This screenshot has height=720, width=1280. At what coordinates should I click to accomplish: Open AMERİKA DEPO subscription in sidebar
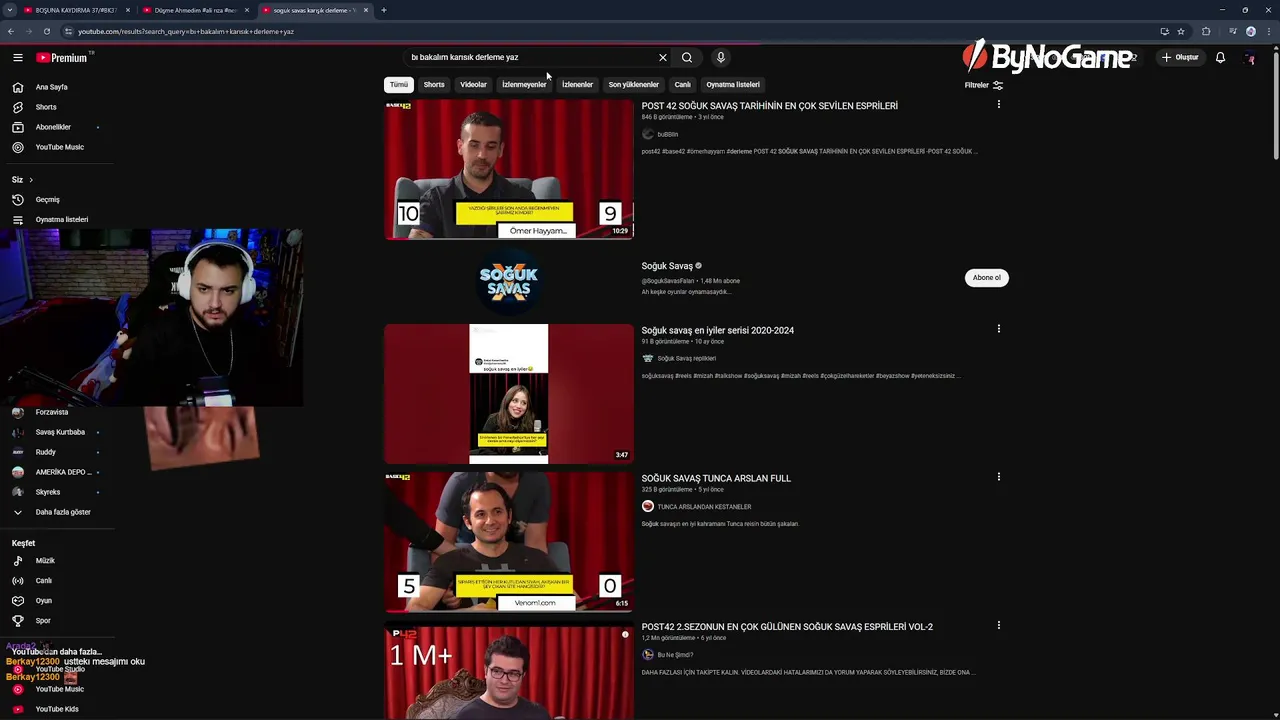[x=63, y=472]
